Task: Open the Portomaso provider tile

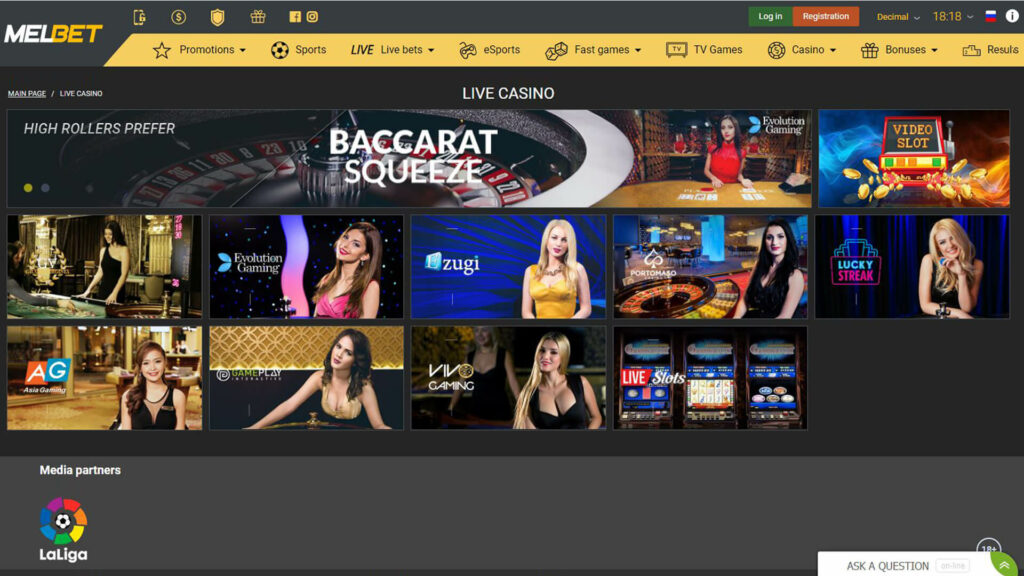Action: 711,266
